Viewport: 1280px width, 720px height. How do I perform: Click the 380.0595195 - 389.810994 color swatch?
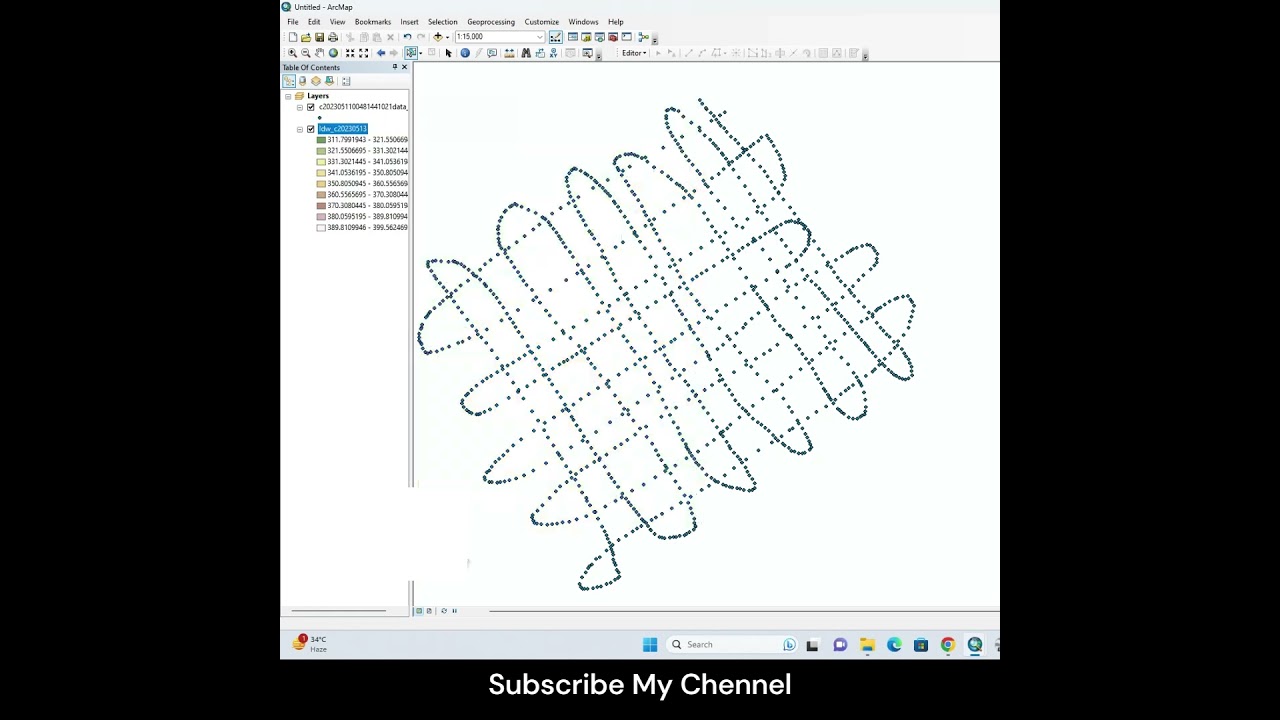(321, 217)
